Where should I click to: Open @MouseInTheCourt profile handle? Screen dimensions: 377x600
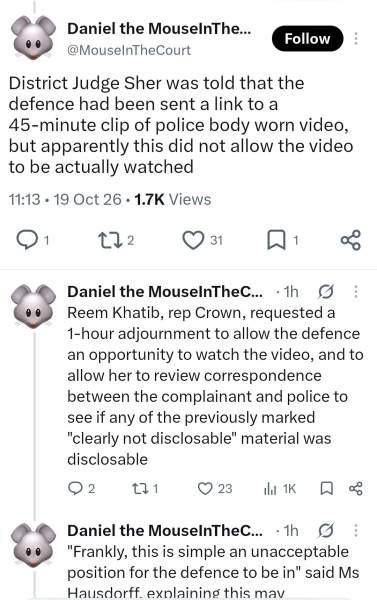[129, 50]
